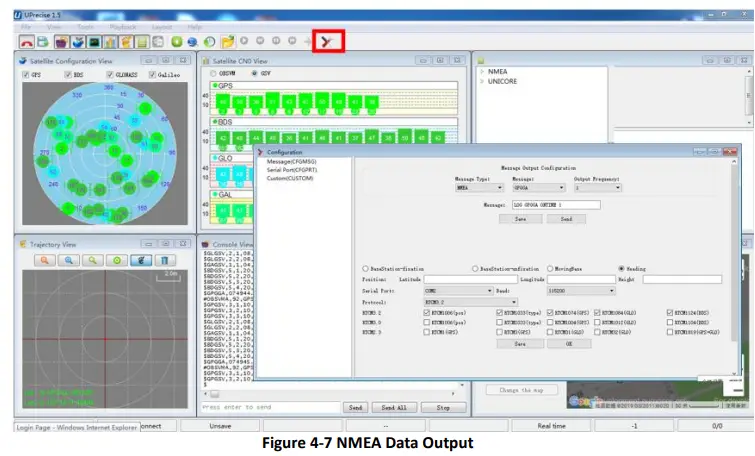The image size is (755, 456).
Task: Open the Configuration tool icon in red box
Action: pyautogui.click(x=328, y=41)
